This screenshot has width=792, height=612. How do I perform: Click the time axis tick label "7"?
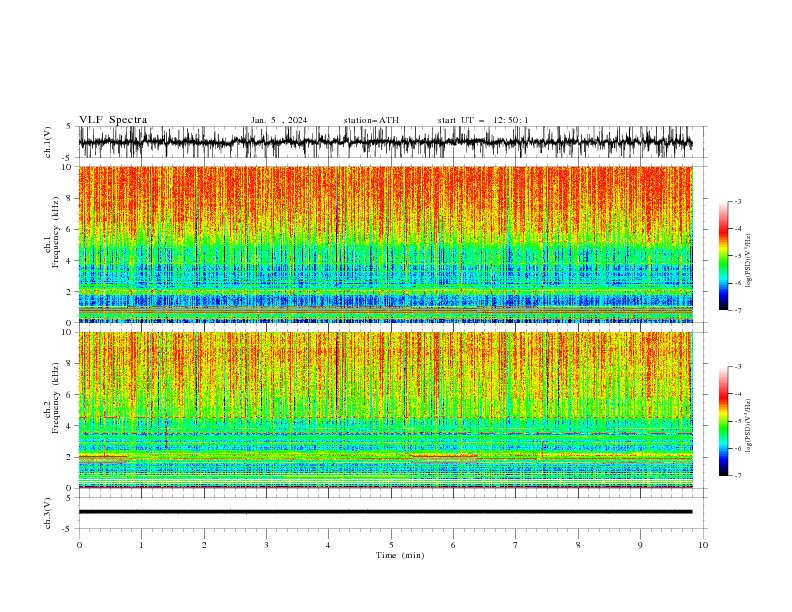[x=516, y=545]
